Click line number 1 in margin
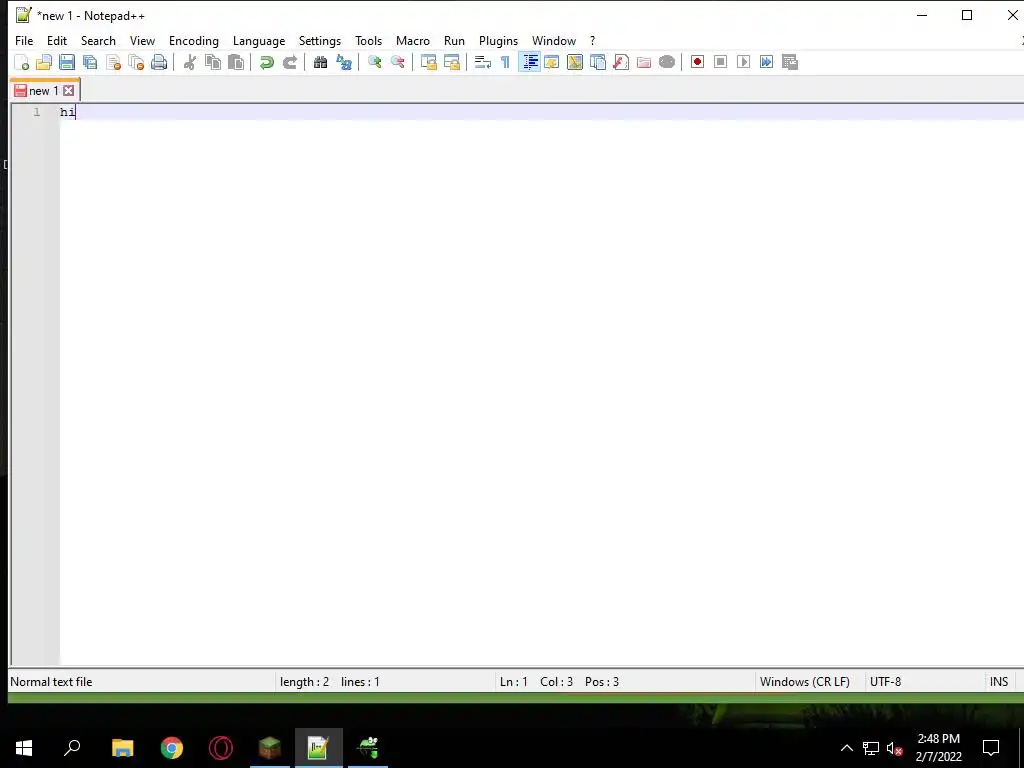The image size is (1024, 768). point(37,112)
